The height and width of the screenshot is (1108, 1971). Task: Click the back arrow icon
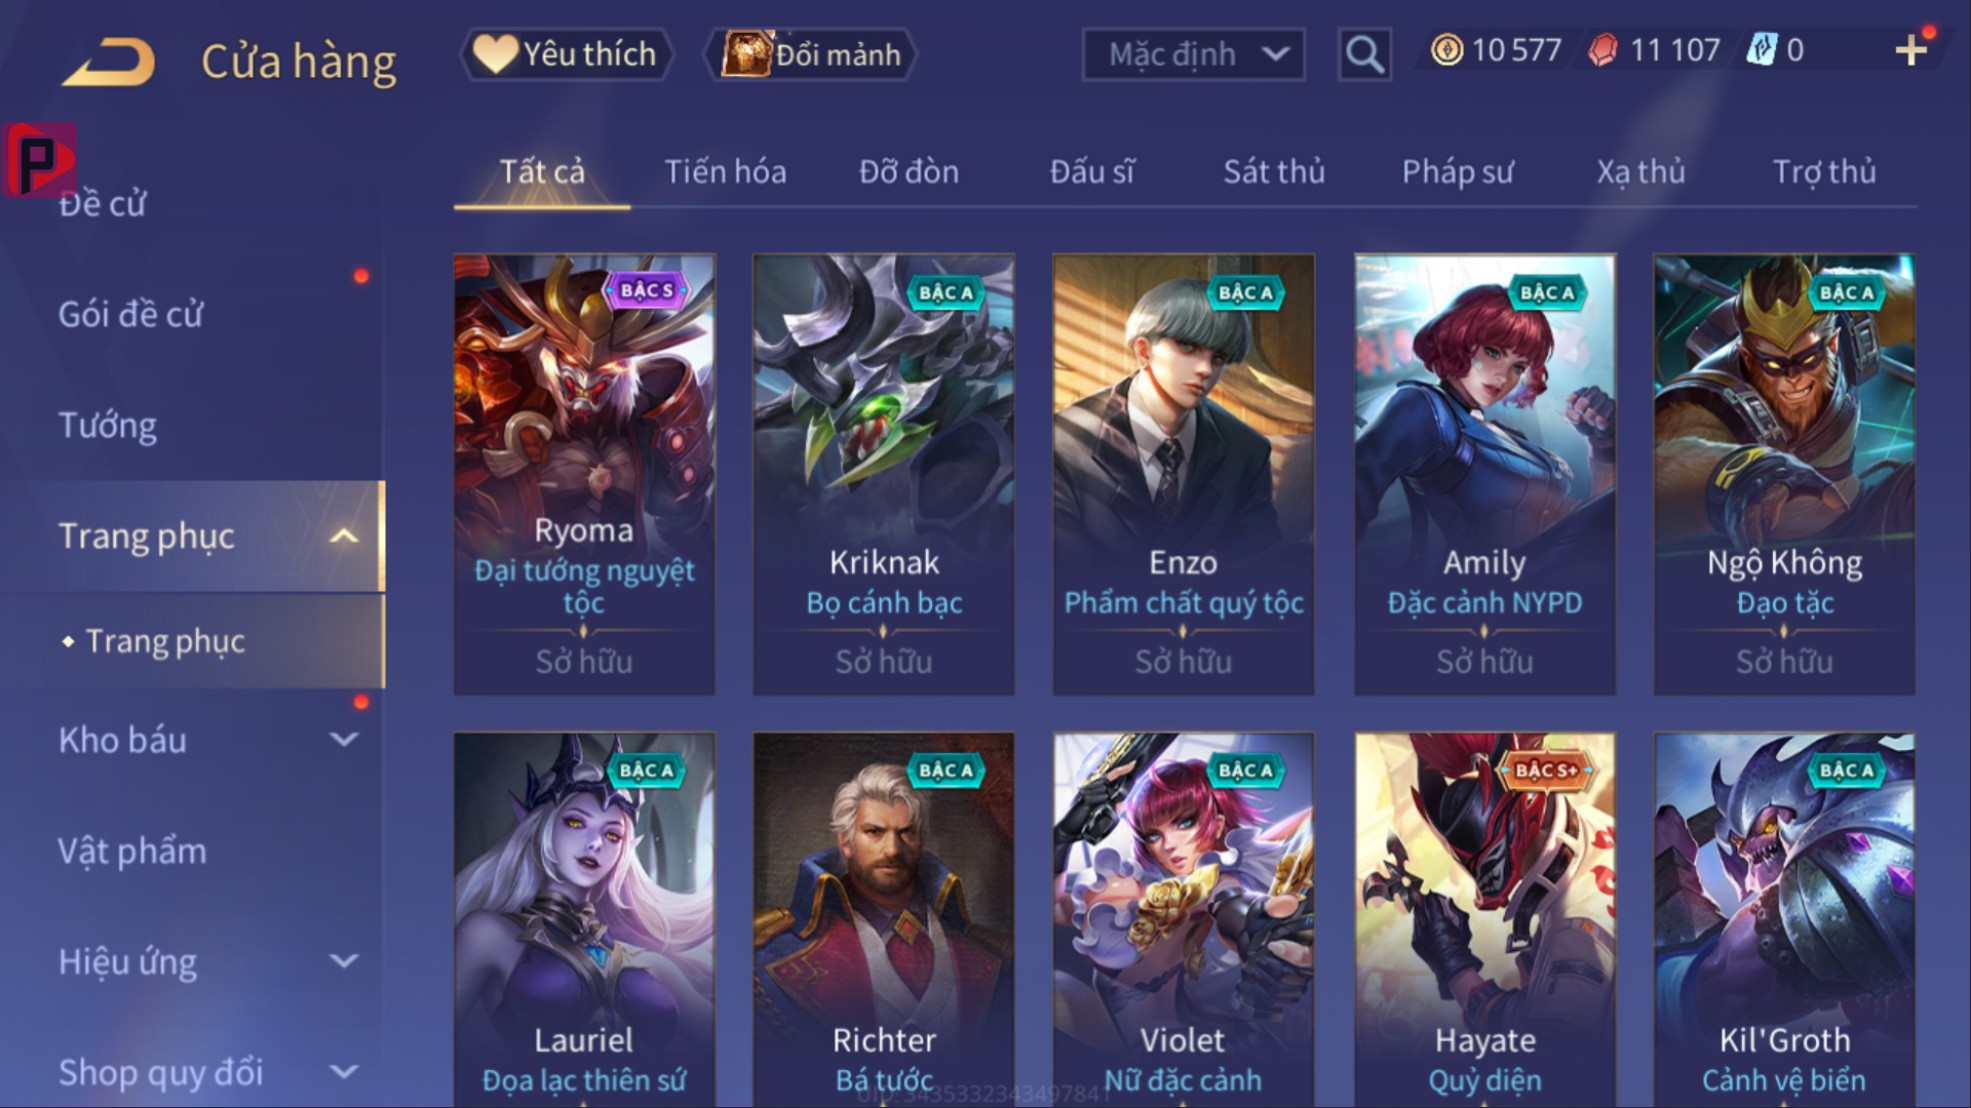pos(109,60)
